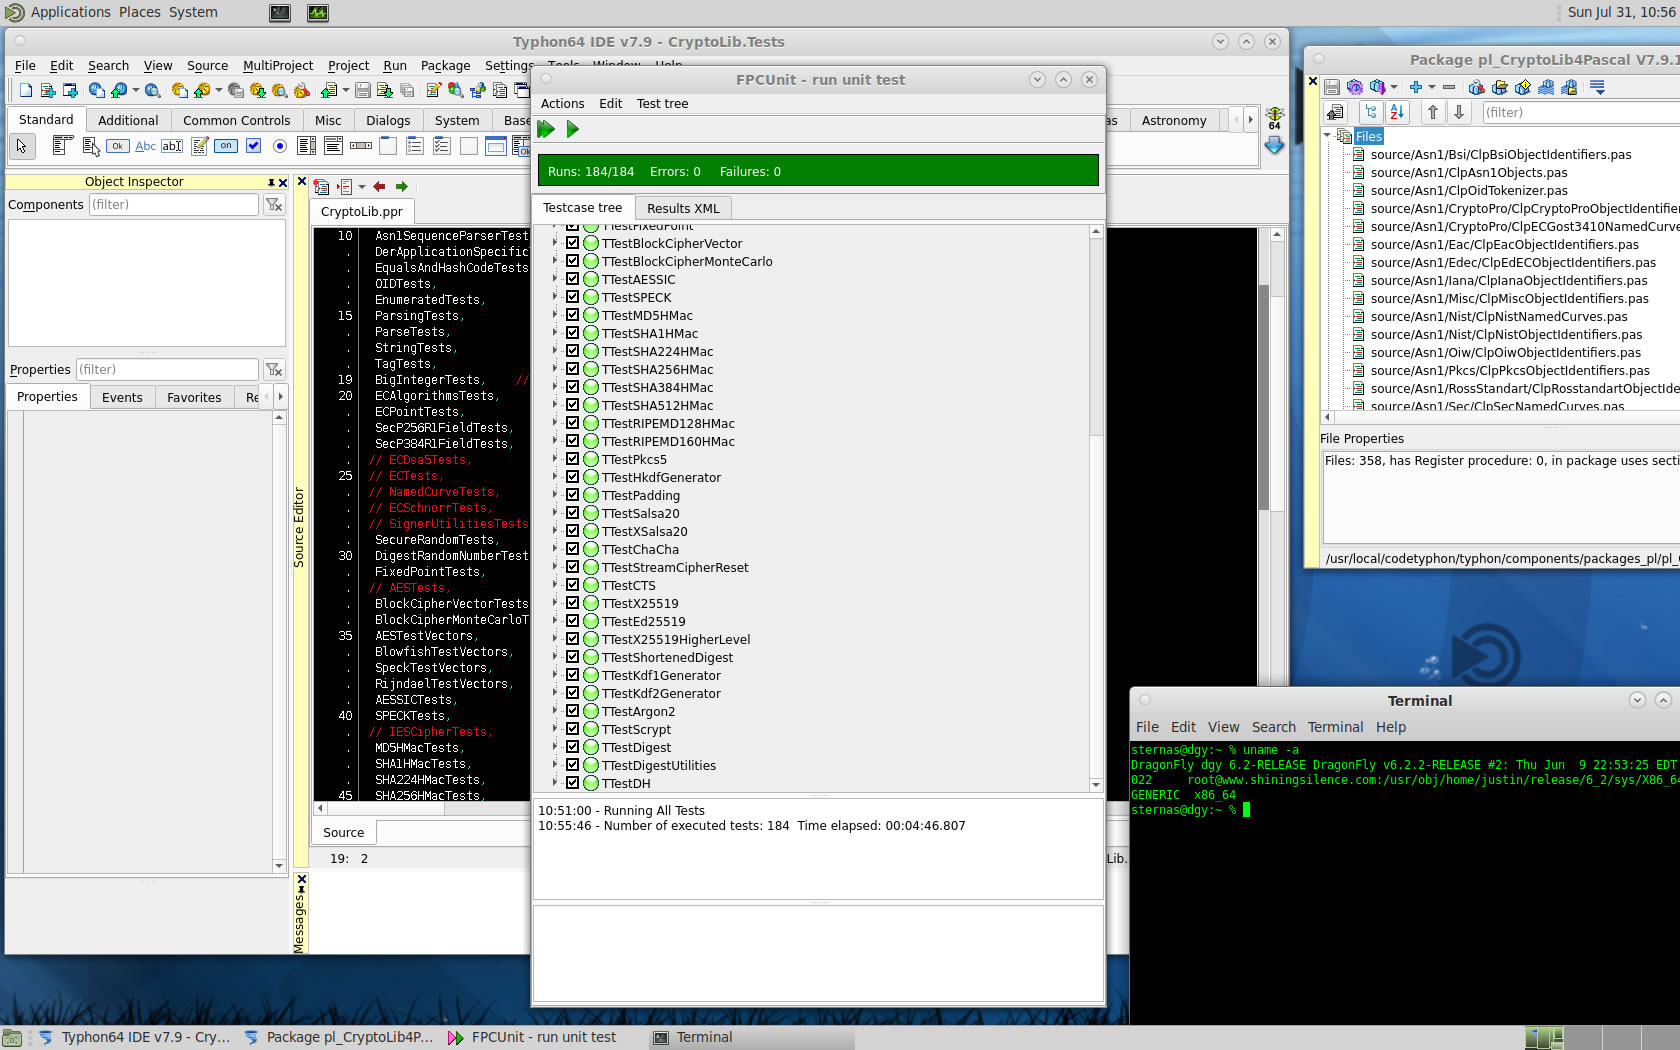Uncheck TTestChaCha test checkbox
This screenshot has width=1680, height=1050.
(573, 549)
